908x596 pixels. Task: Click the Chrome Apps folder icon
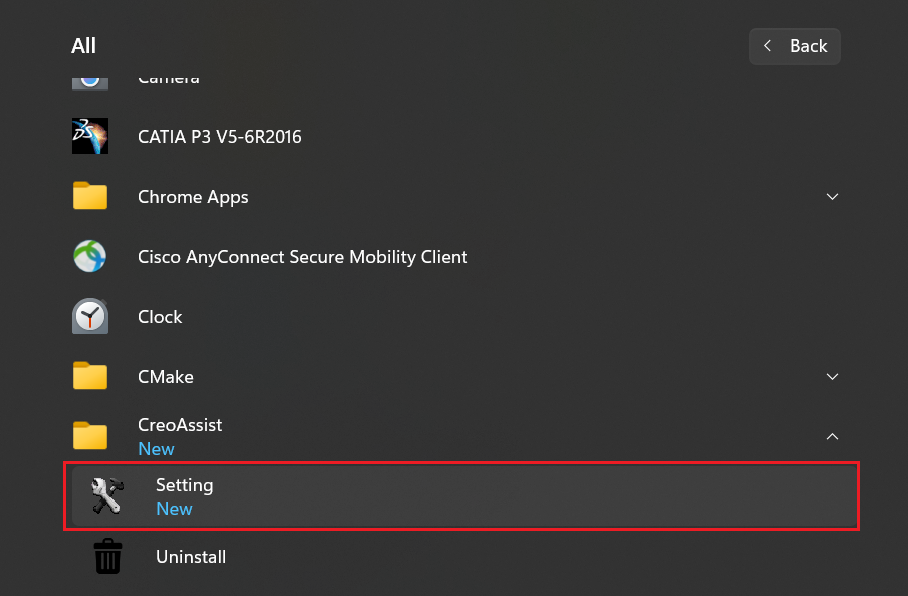pos(90,197)
